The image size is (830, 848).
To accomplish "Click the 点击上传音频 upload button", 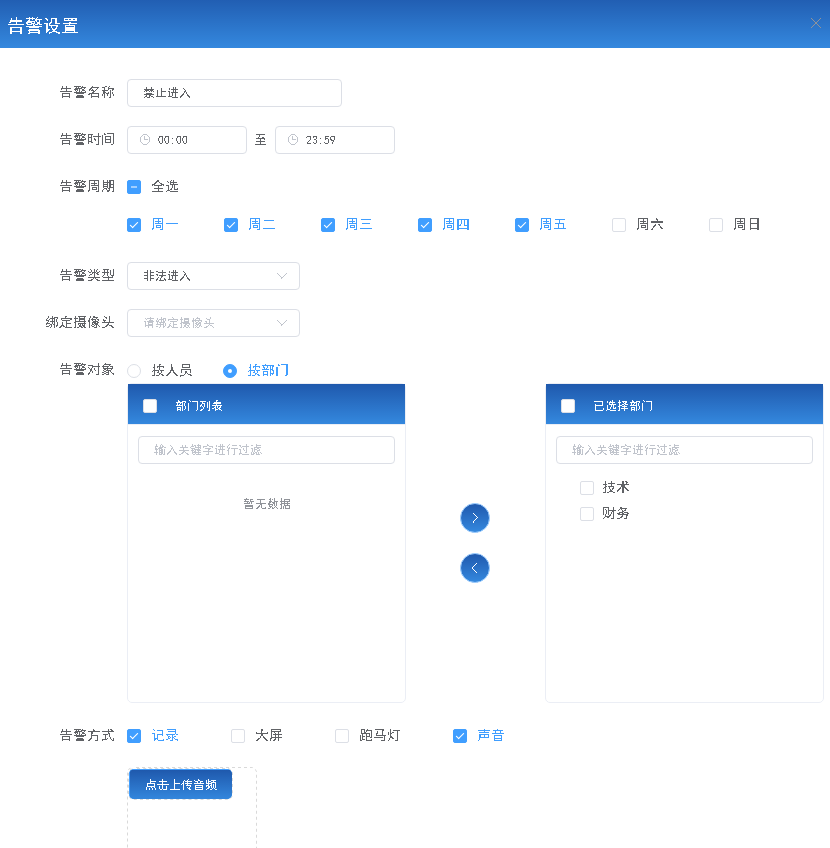I will tap(180, 784).
